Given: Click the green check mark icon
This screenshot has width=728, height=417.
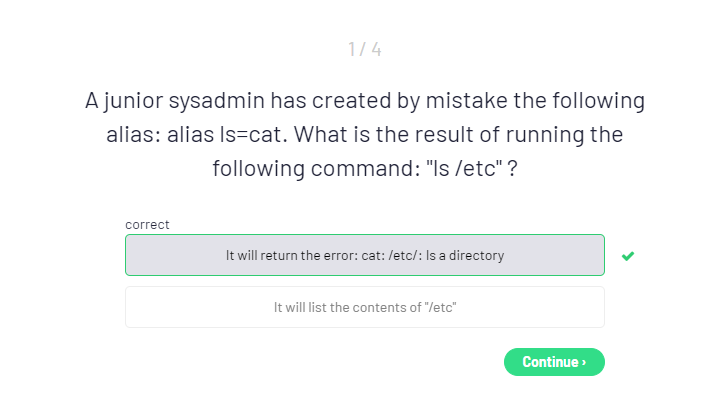Looking at the screenshot, I should (x=627, y=256).
